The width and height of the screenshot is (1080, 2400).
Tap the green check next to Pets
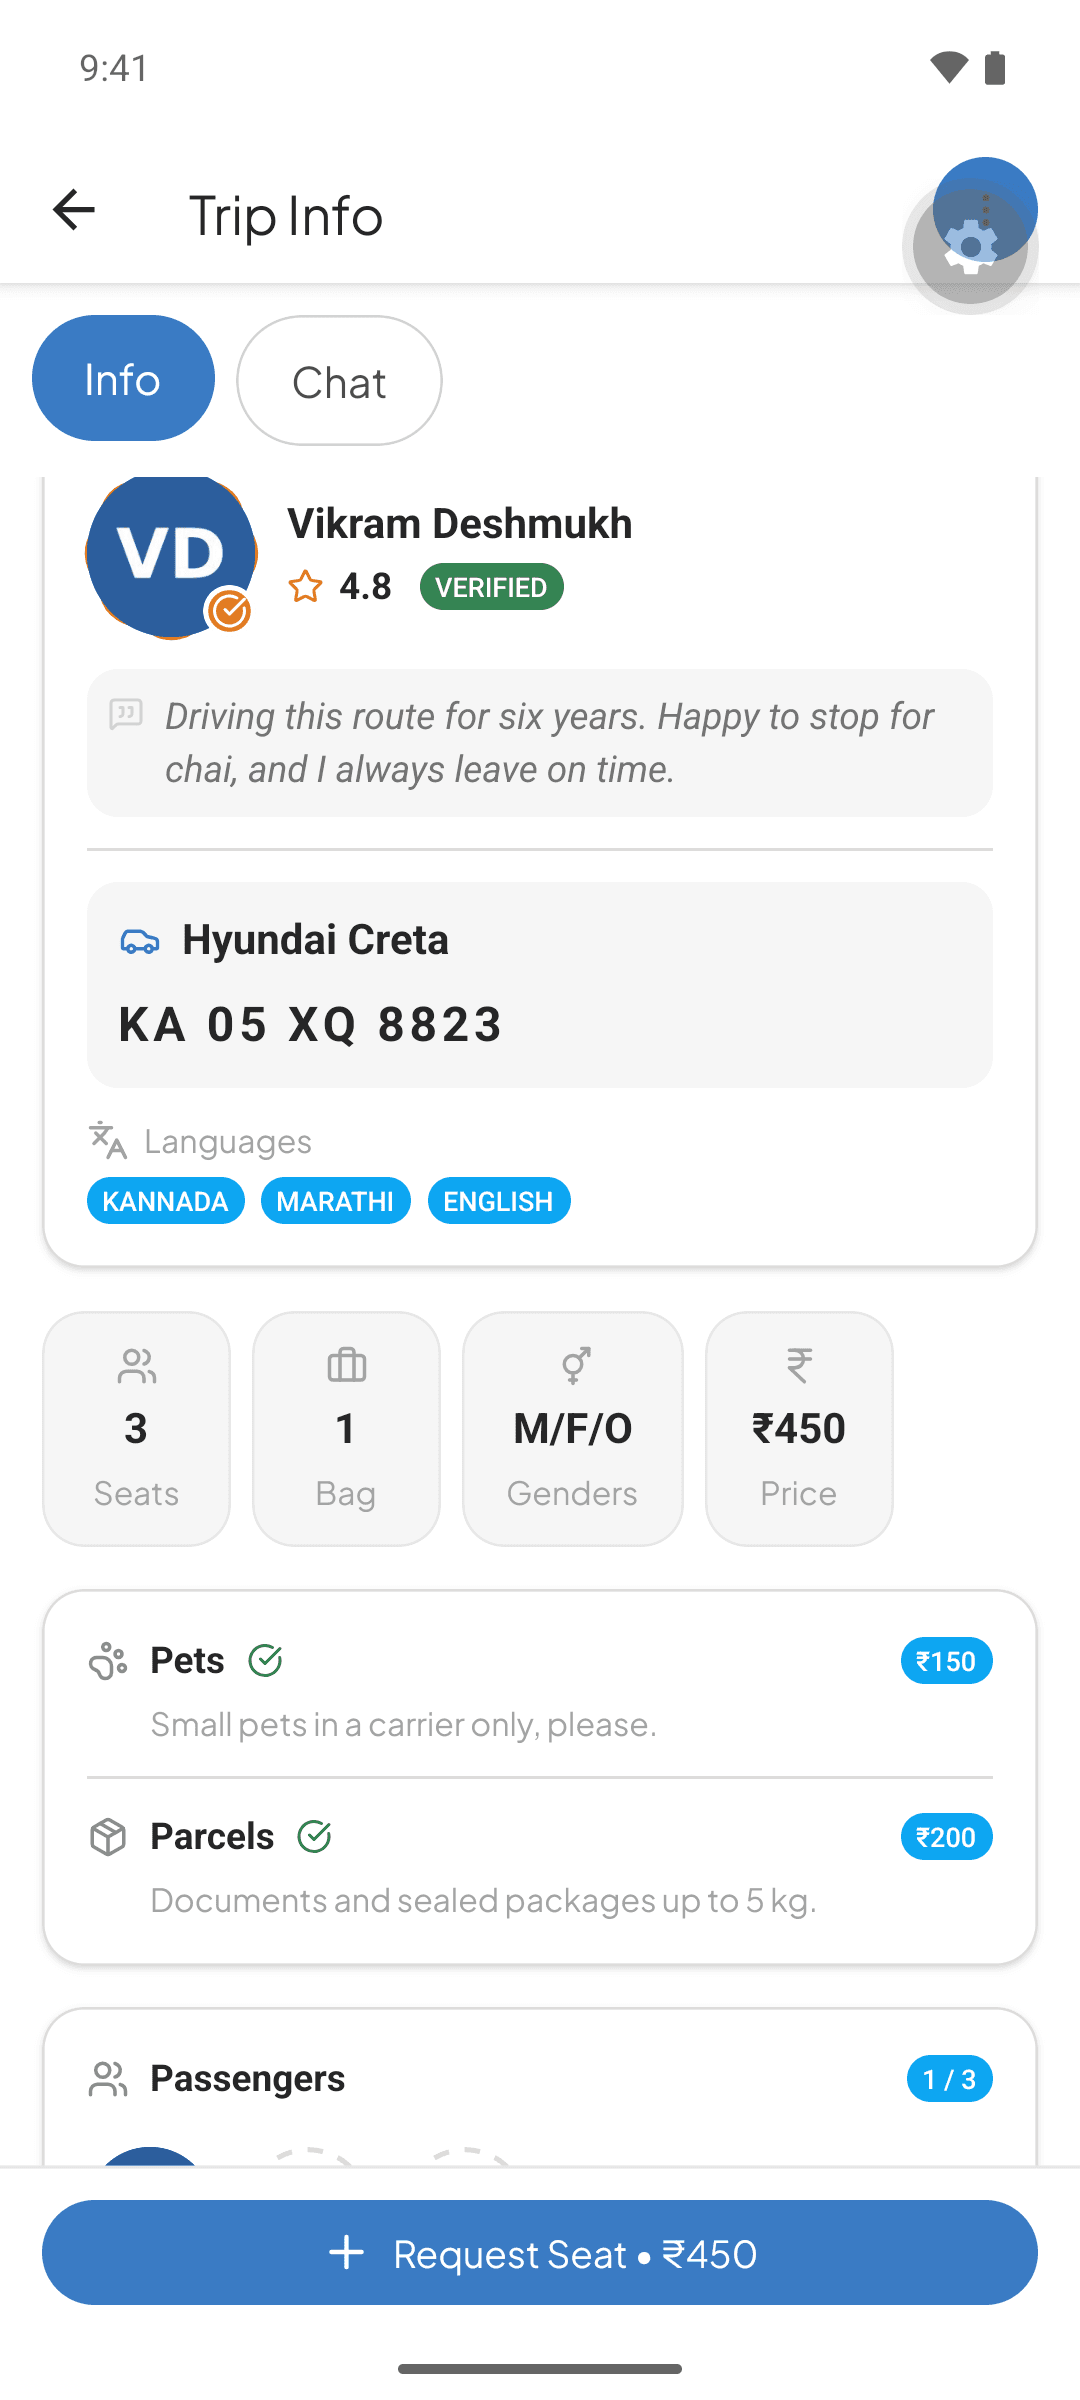tap(265, 1661)
